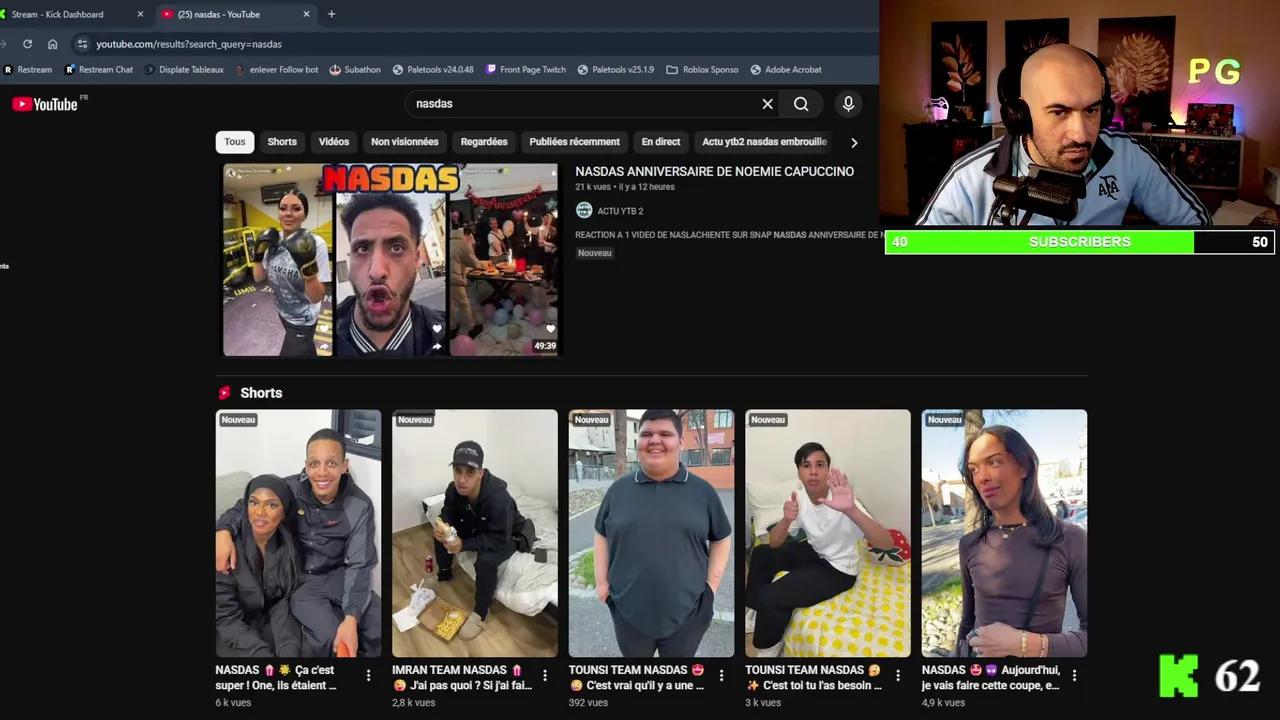This screenshot has width=1280, height=720.
Task: Open 'C'est toi tu l'as besoin' short title
Action: [814, 678]
